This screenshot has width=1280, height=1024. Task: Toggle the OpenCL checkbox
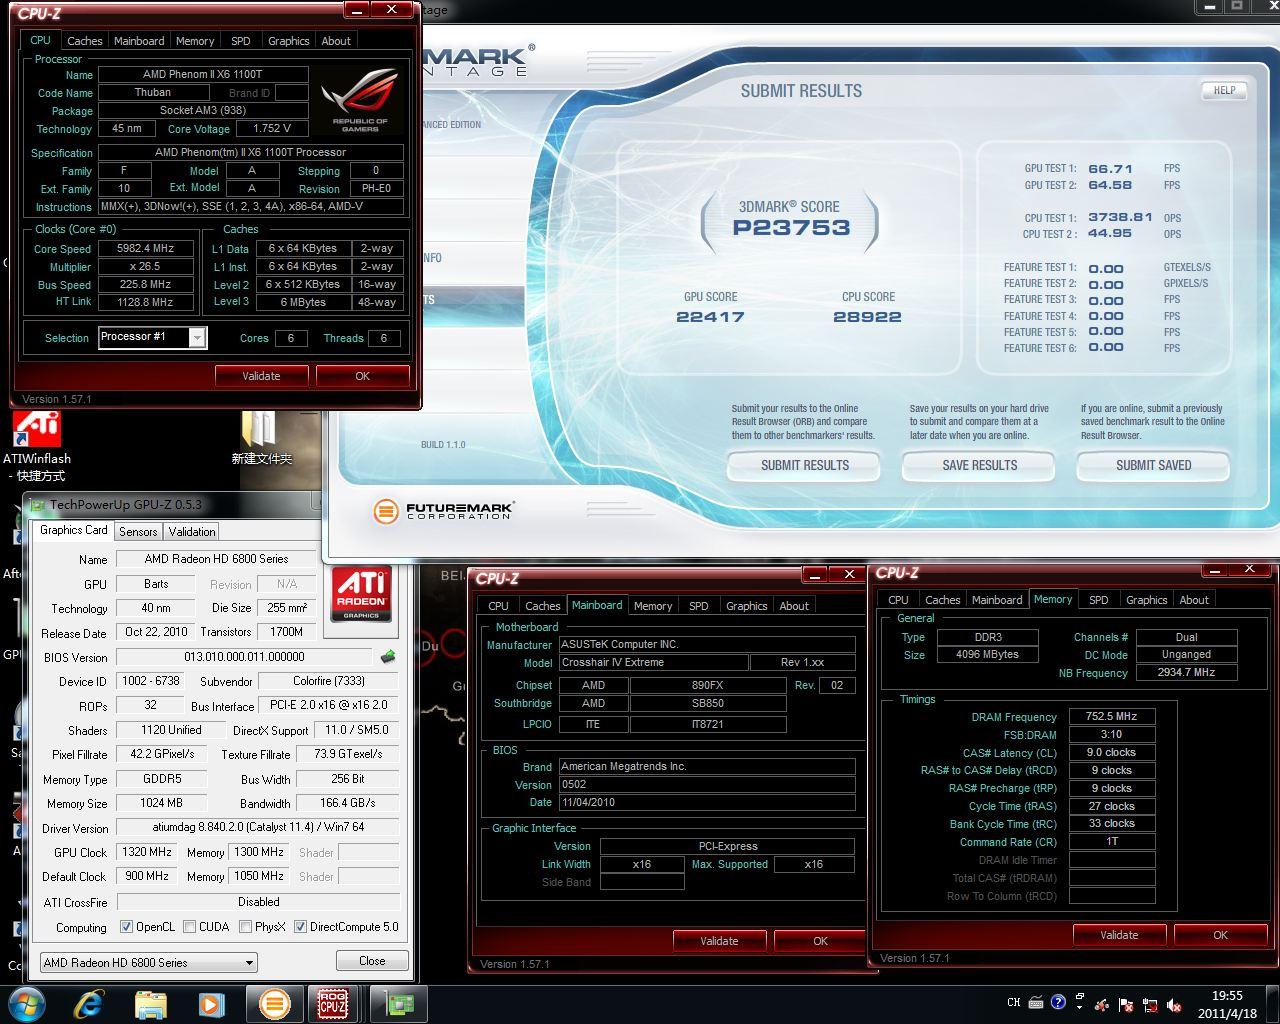126,927
